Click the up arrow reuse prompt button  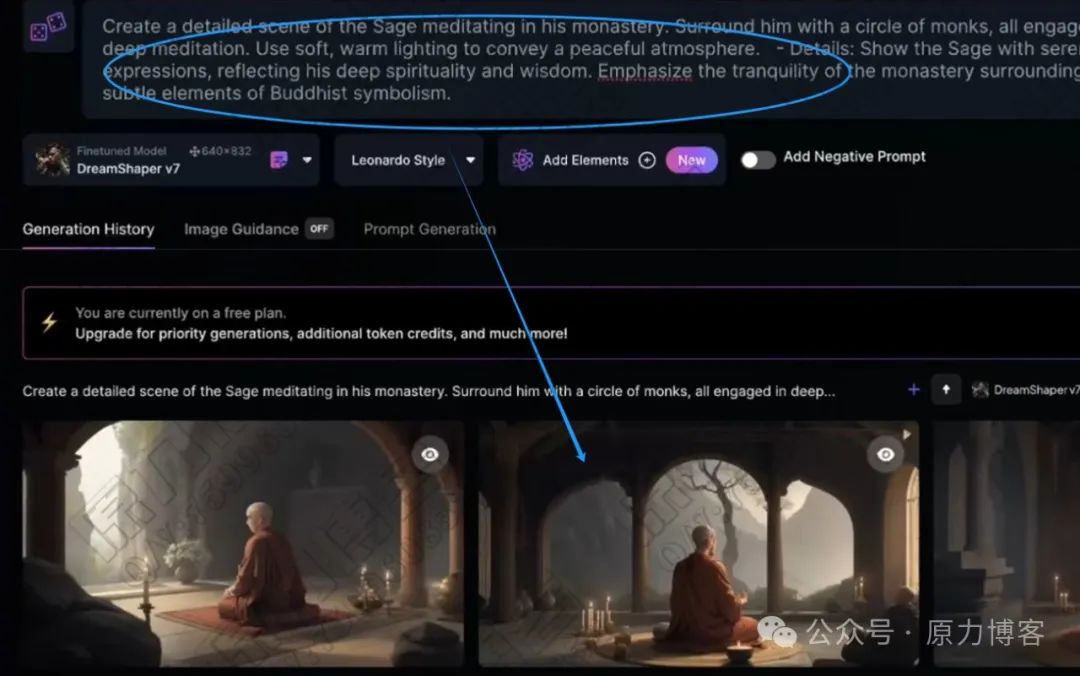pyautogui.click(x=946, y=390)
